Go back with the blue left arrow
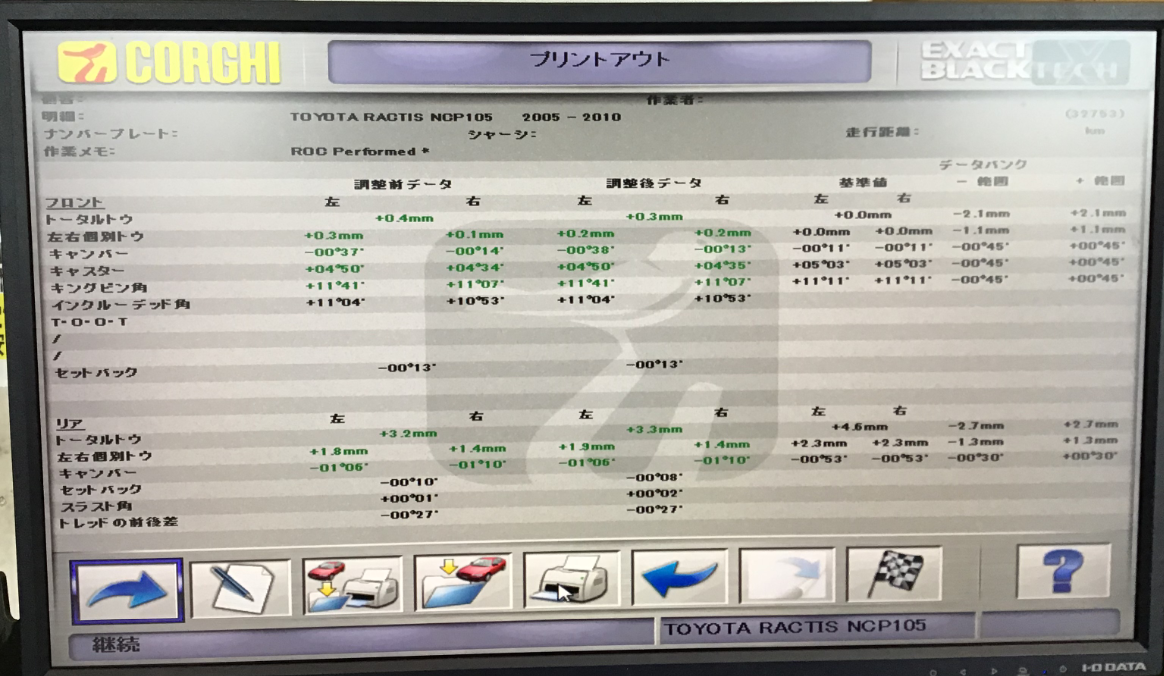The height and width of the screenshot is (676, 1164). pos(679,577)
